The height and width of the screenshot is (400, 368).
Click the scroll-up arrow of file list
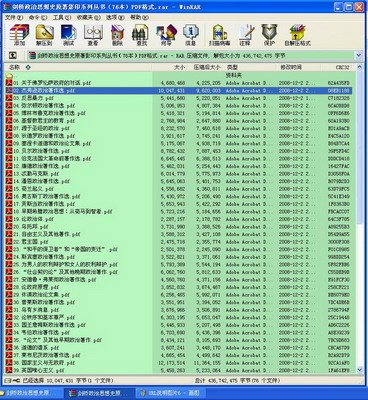pyautogui.click(x=360, y=67)
